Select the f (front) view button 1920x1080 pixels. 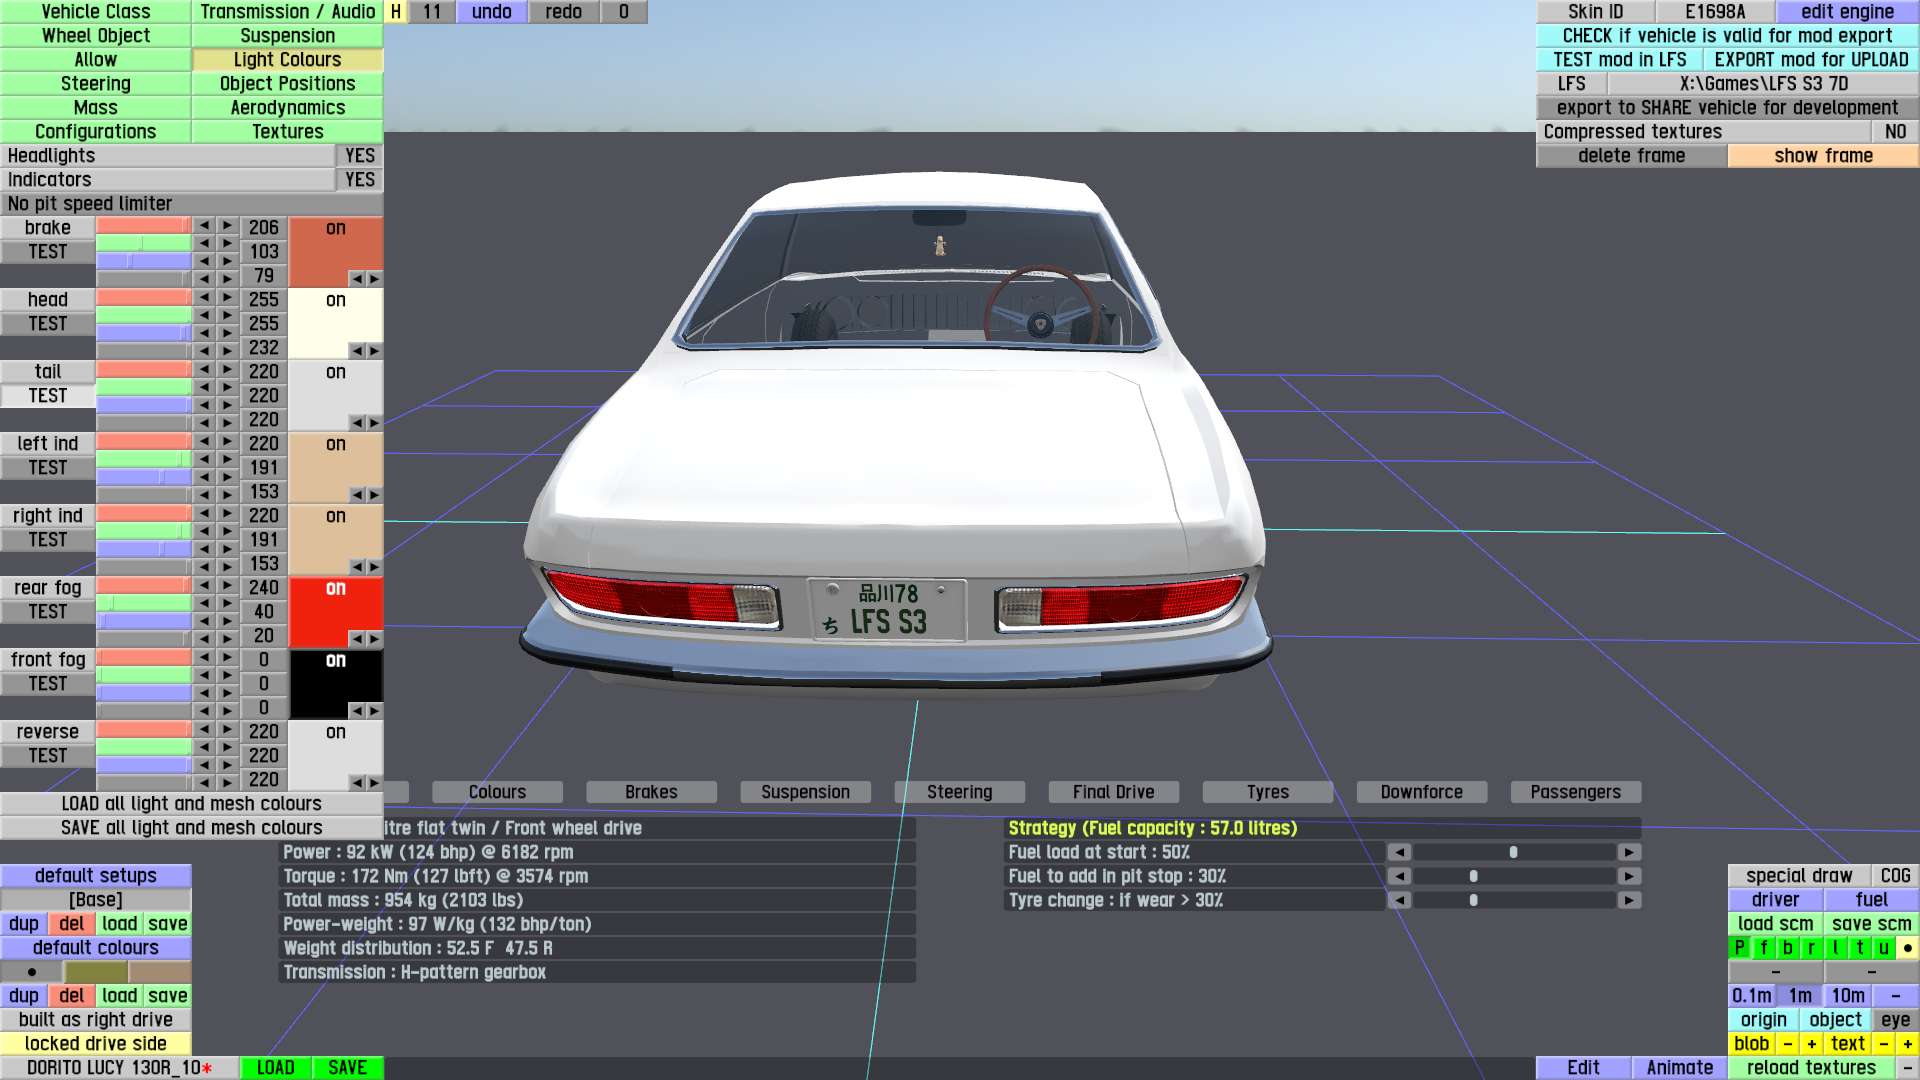coord(1763,948)
